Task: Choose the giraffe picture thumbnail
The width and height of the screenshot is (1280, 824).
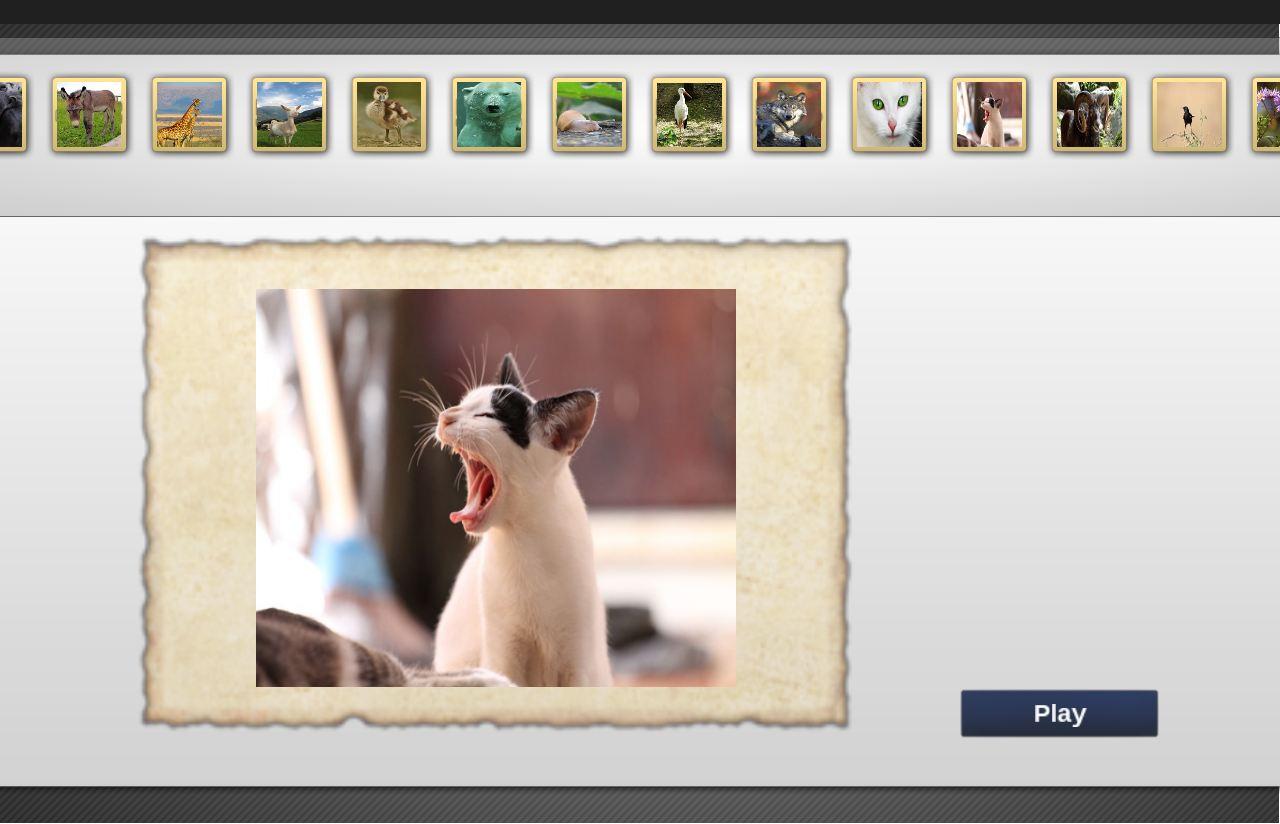Action: (x=189, y=115)
